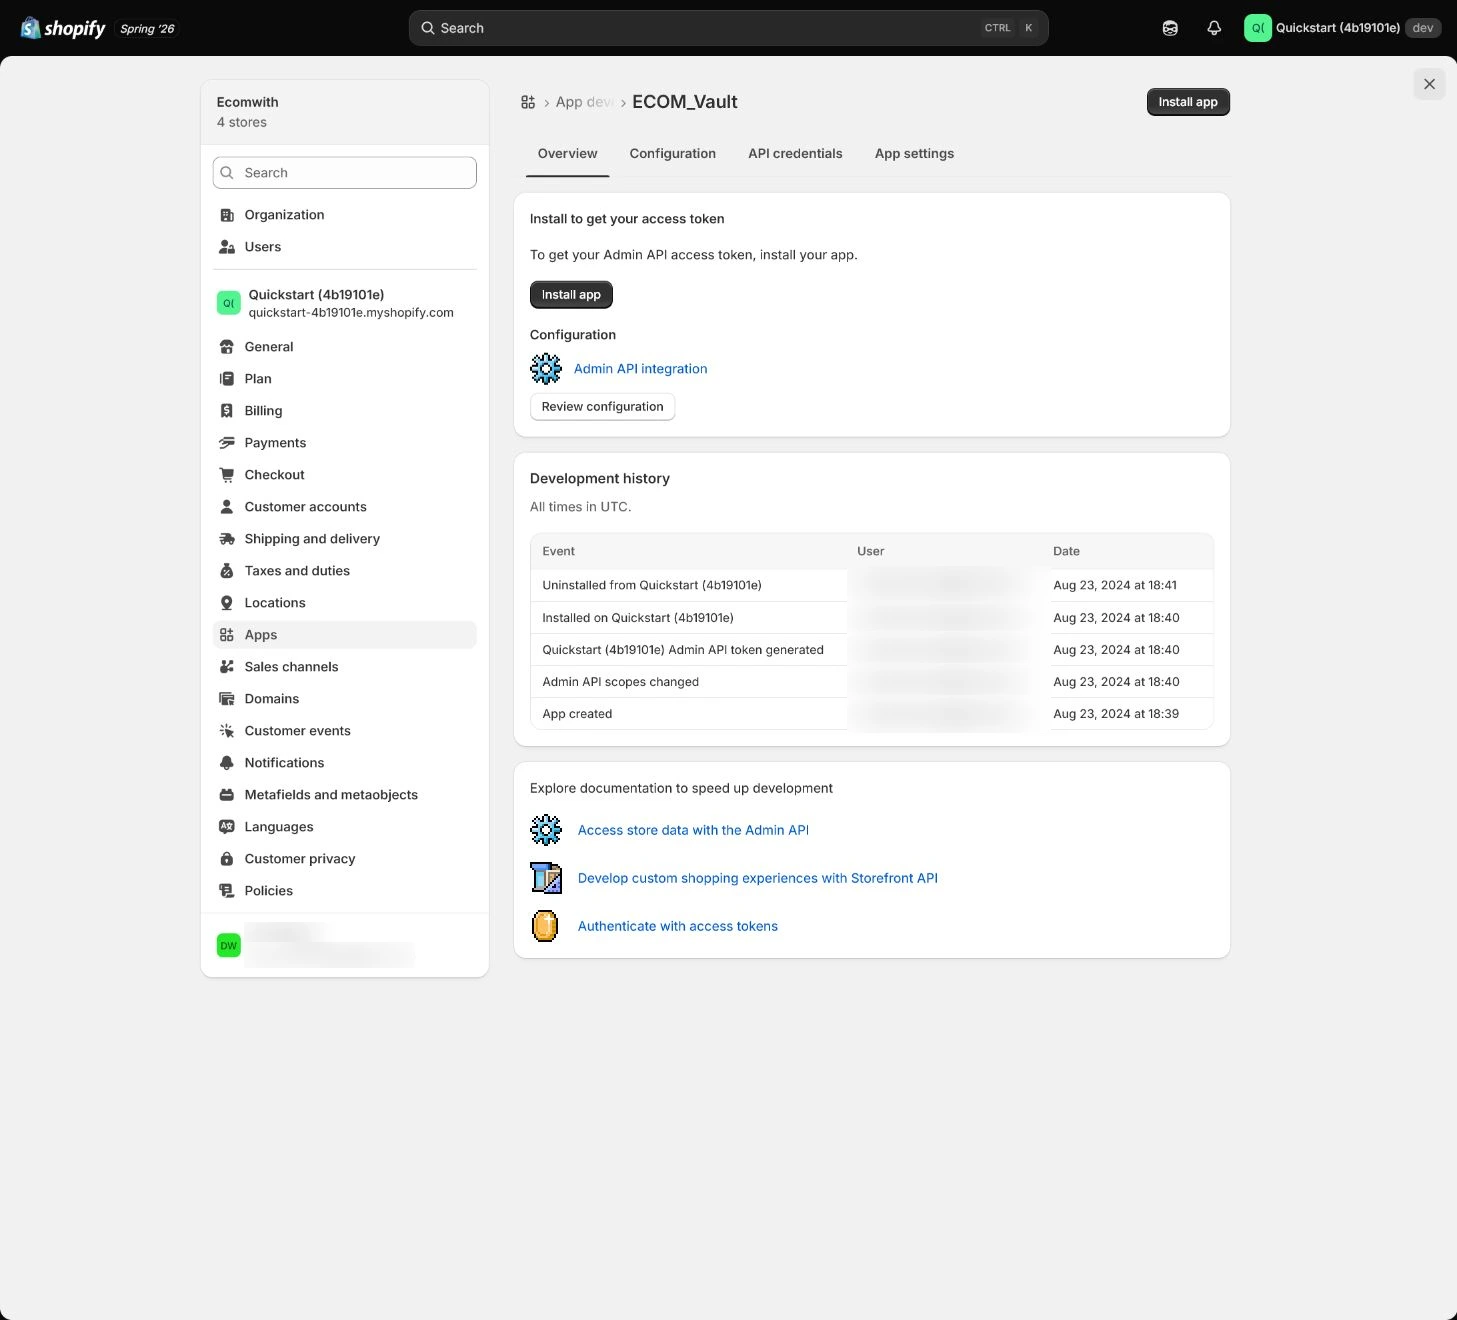This screenshot has height=1320, width=1457.
Task: Click the Event column header
Action: coord(558,551)
